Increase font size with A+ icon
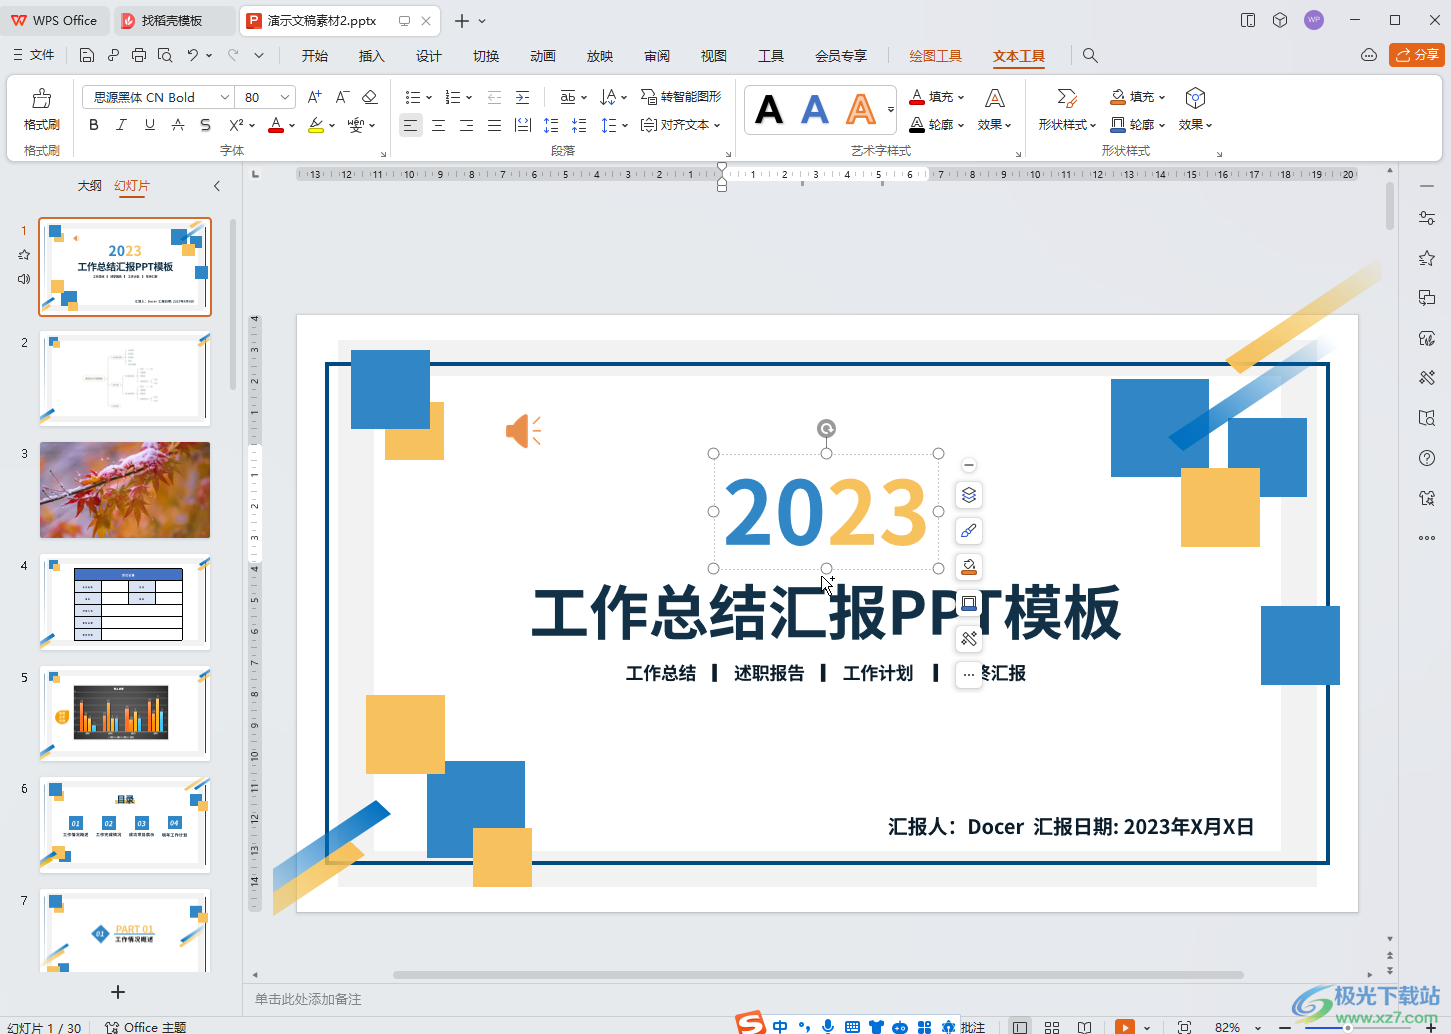1451x1034 pixels. (314, 97)
